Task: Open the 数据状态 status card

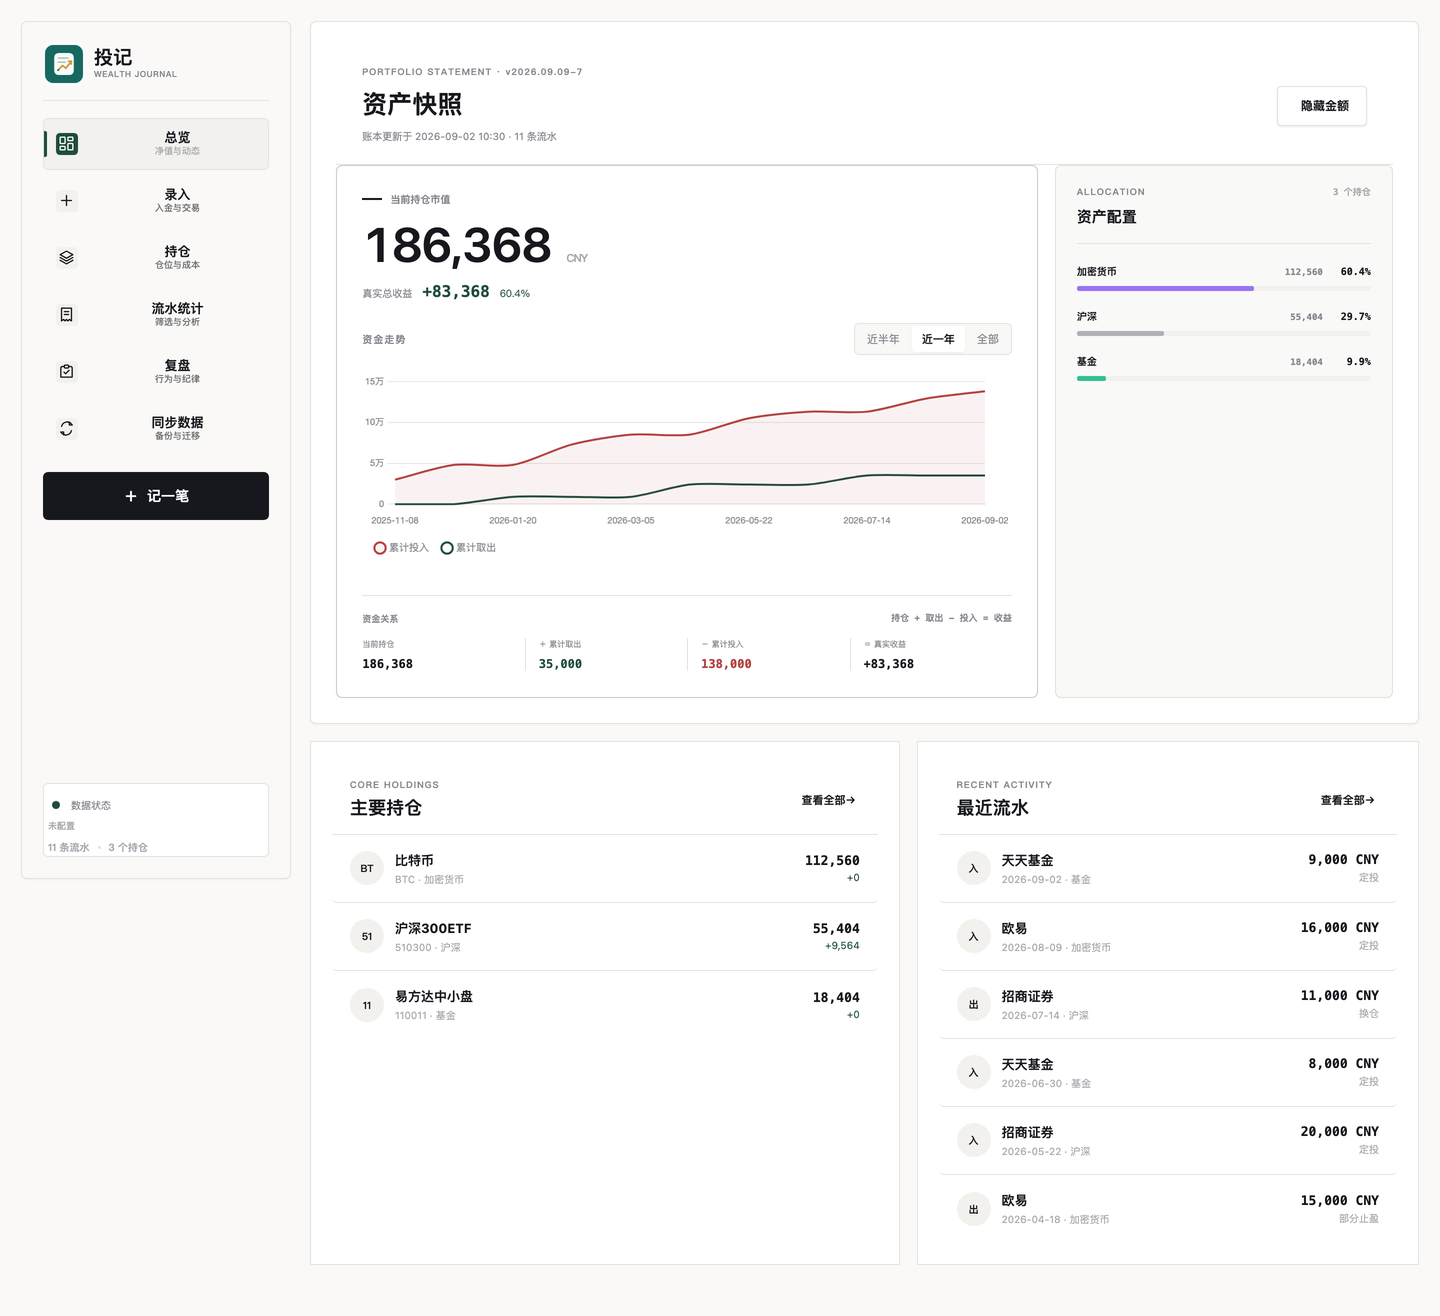Action: [156, 820]
